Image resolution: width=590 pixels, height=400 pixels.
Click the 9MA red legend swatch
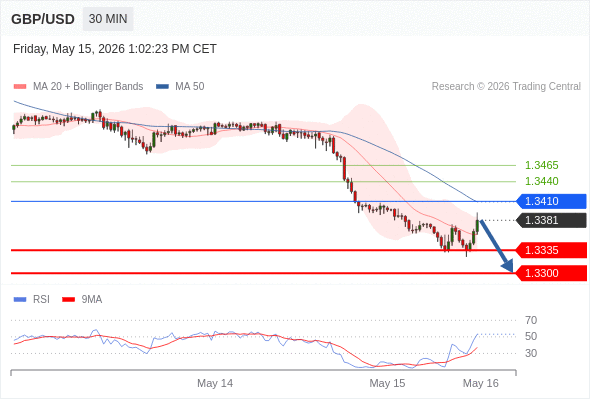pyautogui.click(x=68, y=300)
